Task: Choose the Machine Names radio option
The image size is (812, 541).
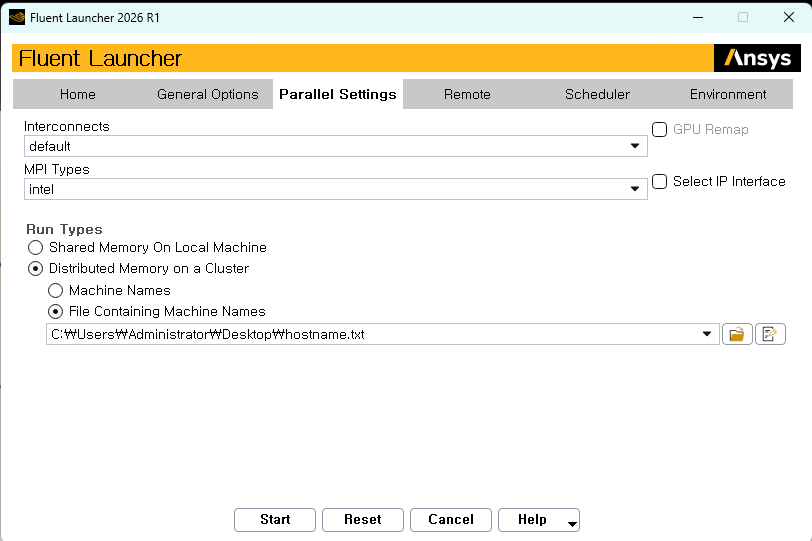Action: tap(56, 290)
